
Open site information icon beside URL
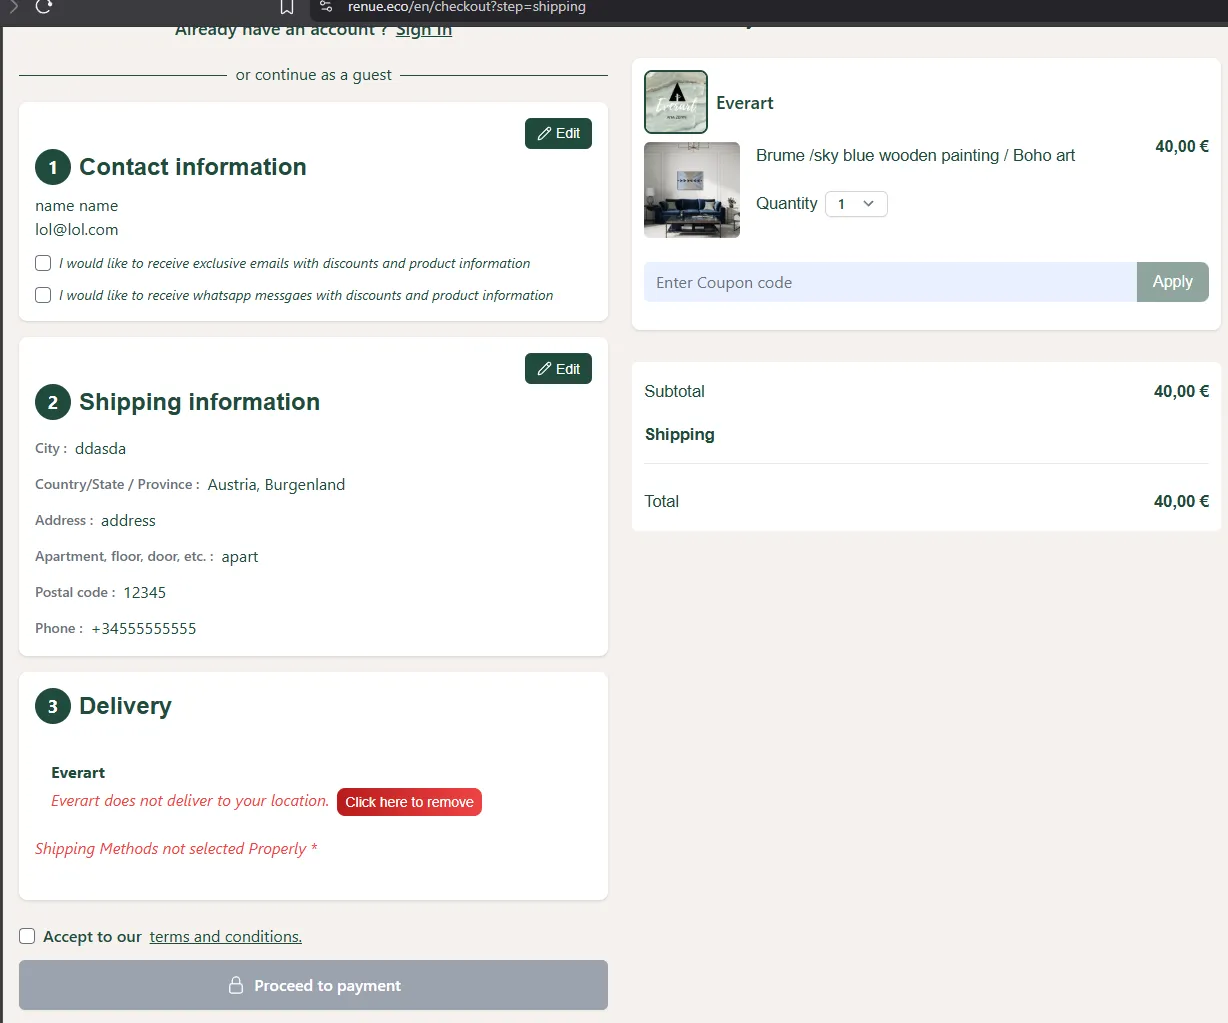pyautogui.click(x=326, y=7)
